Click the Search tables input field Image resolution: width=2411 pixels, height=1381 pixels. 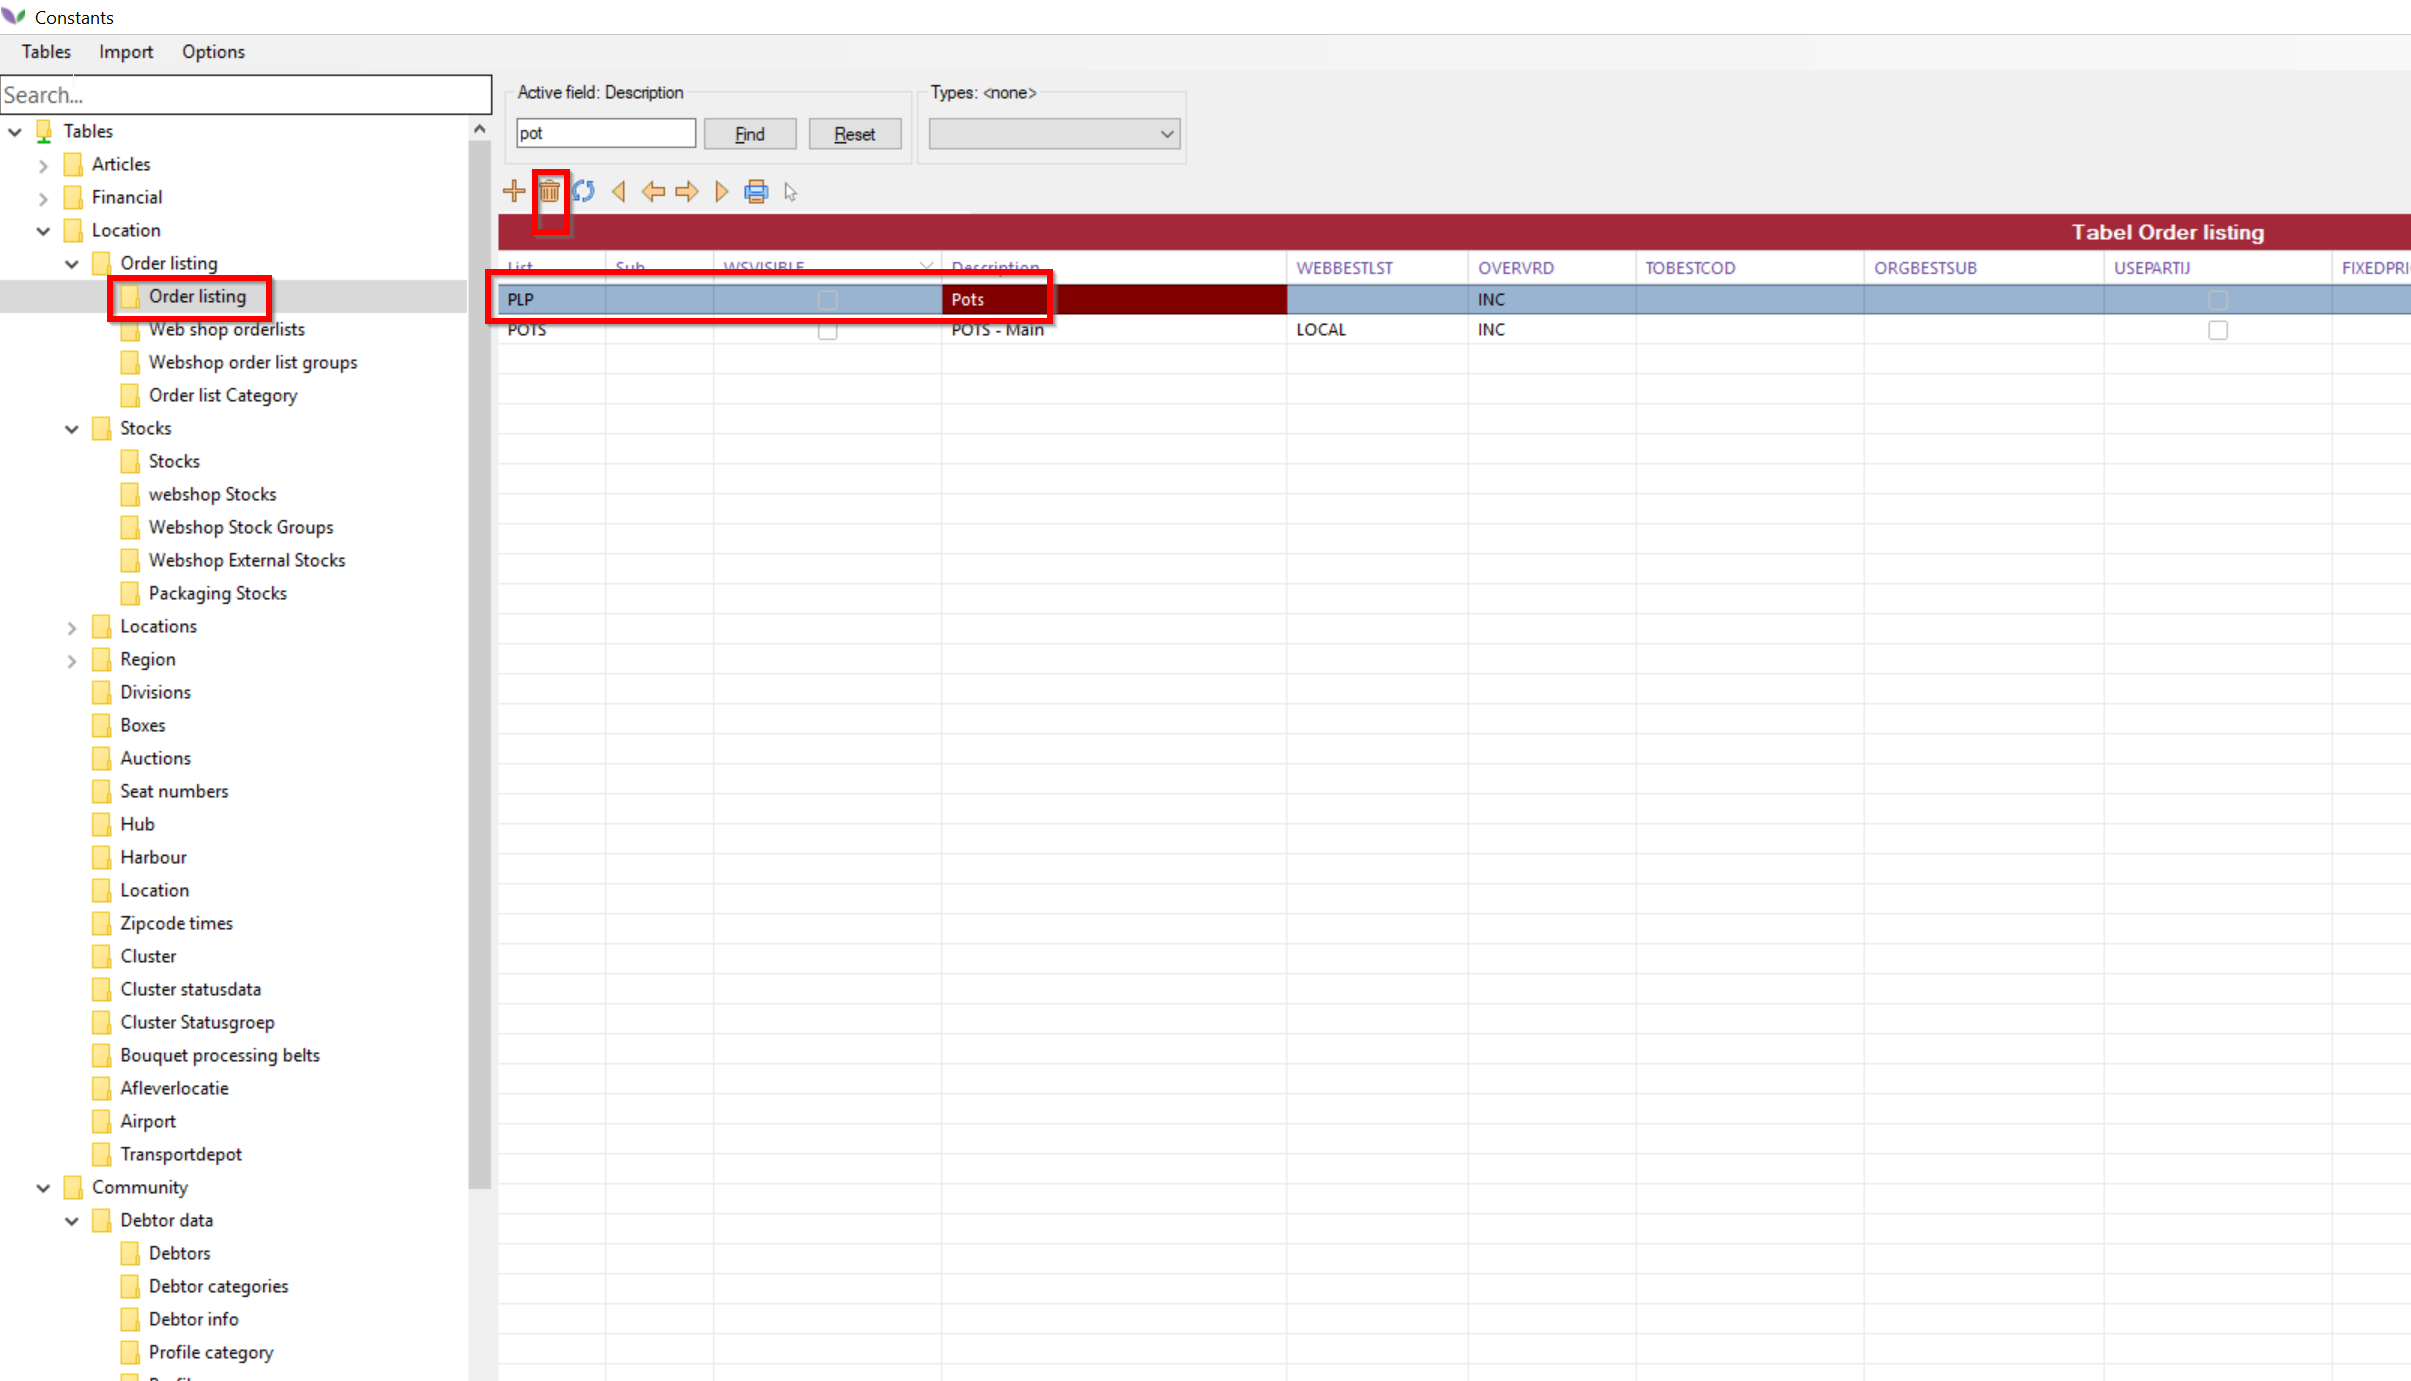point(245,95)
